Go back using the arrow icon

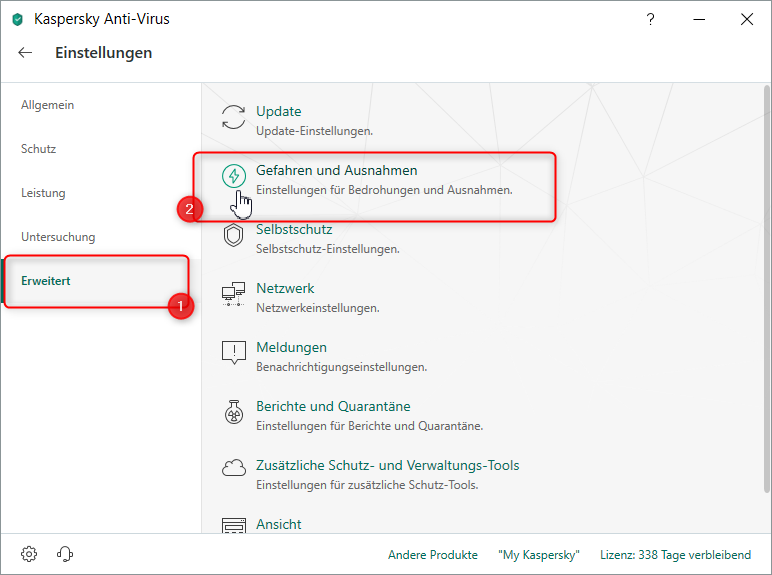pyautogui.click(x=25, y=53)
